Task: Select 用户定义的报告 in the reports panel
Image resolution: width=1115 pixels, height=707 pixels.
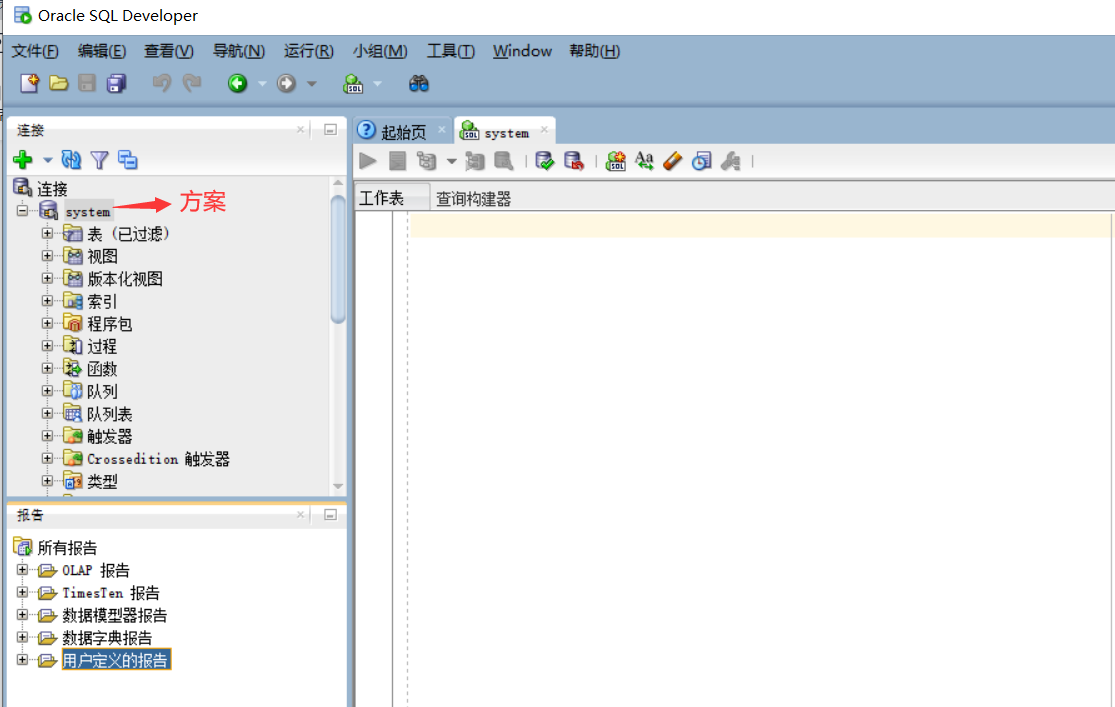Action: (x=115, y=659)
